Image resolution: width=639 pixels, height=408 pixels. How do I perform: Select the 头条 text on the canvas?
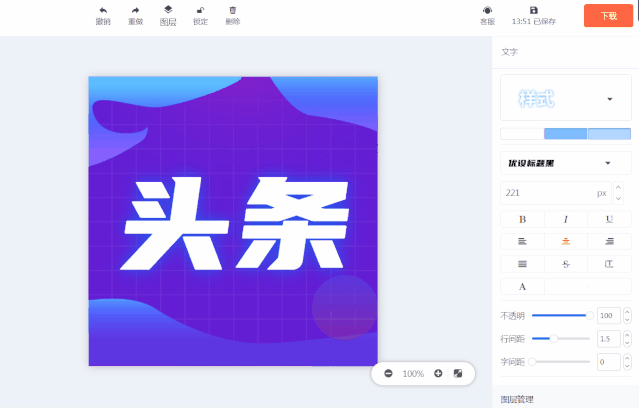(x=235, y=223)
